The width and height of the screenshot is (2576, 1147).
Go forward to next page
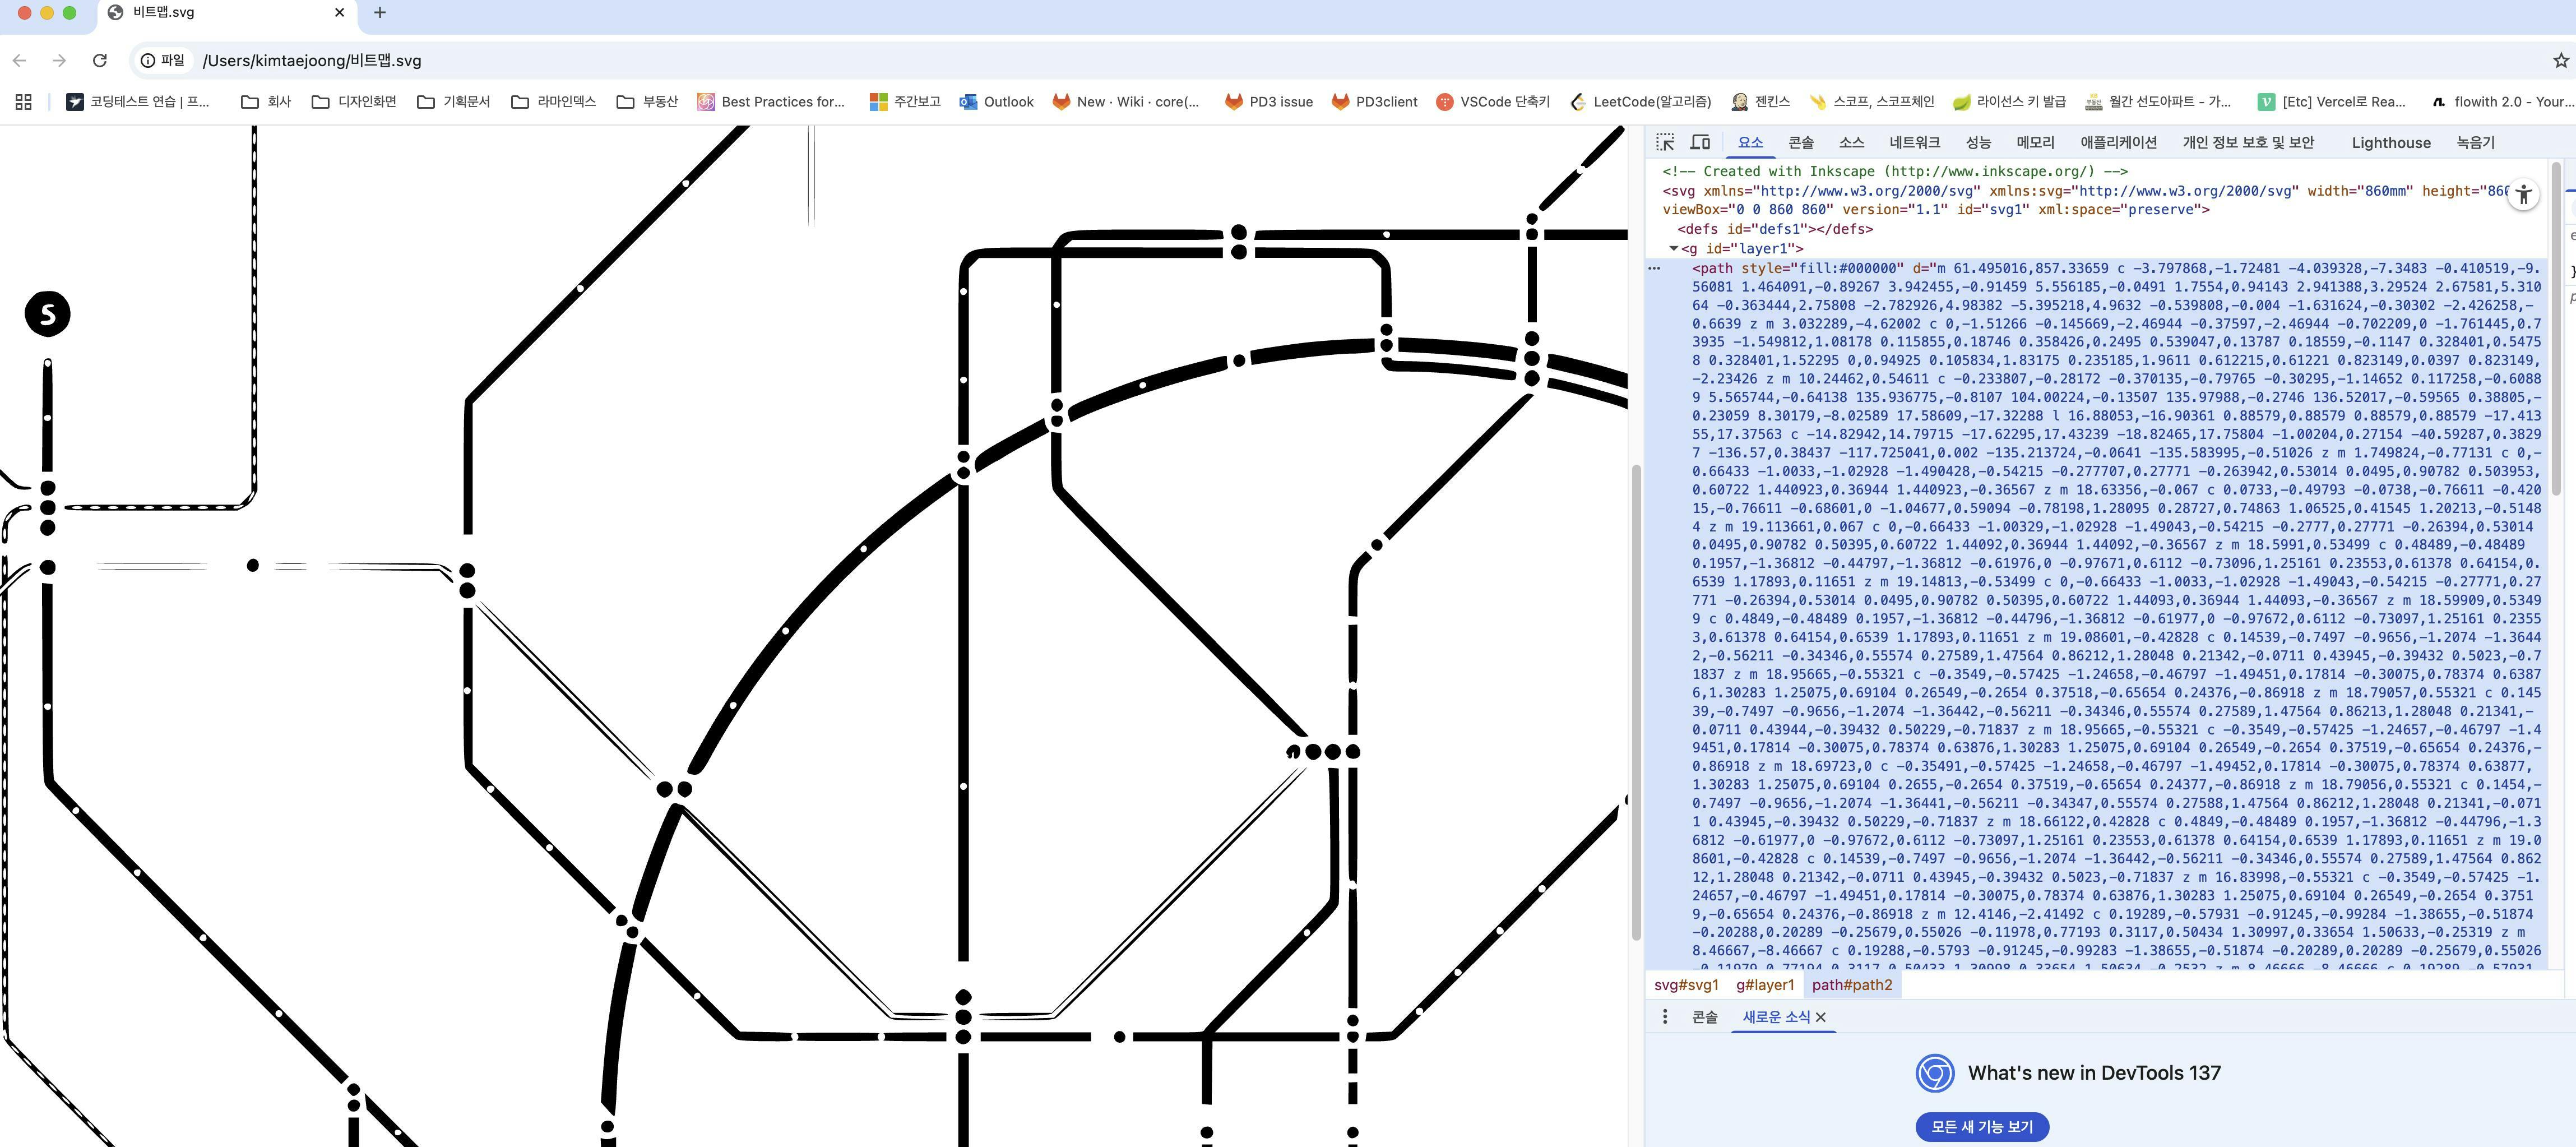point(59,61)
